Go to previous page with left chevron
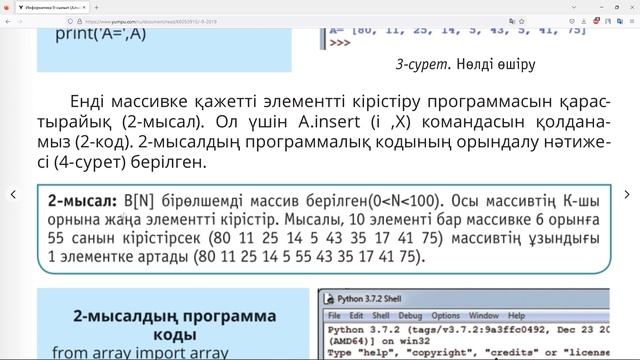 tap(13, 194)
